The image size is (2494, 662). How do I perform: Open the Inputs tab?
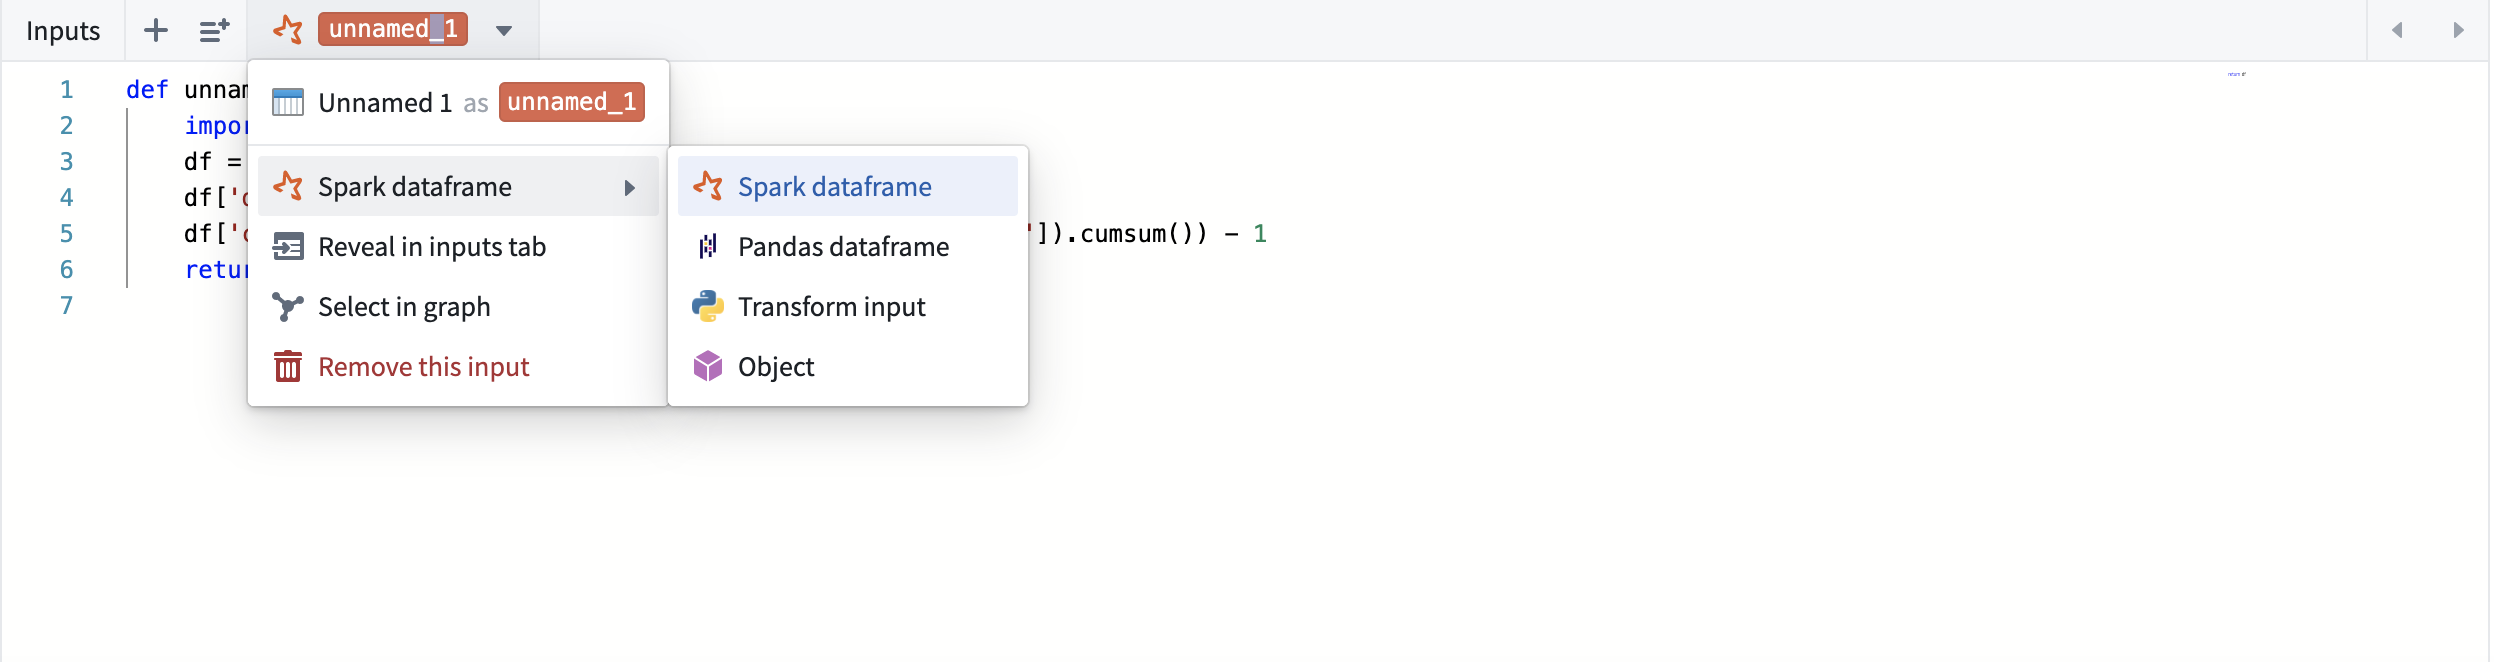(63, 31)
